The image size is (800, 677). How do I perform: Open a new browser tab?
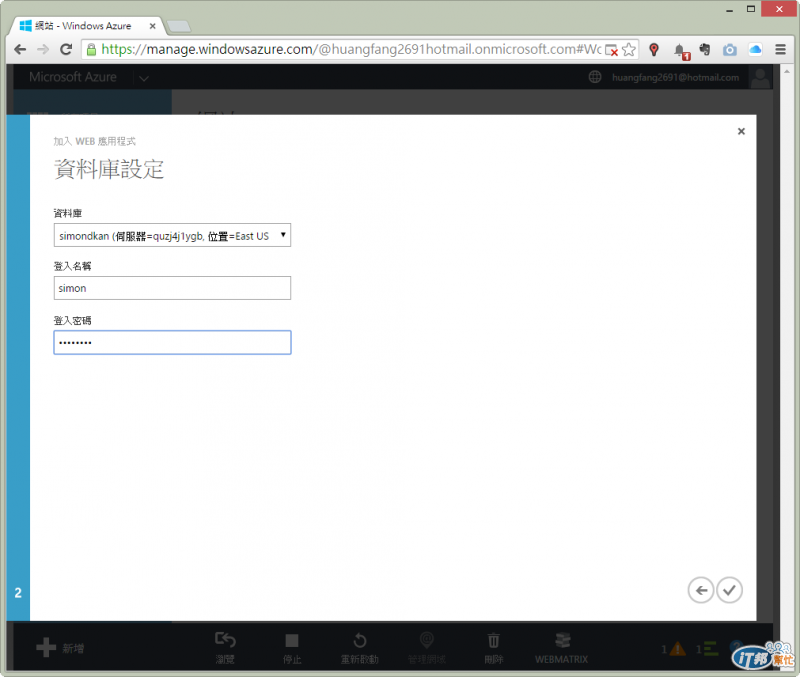[178, 26]
